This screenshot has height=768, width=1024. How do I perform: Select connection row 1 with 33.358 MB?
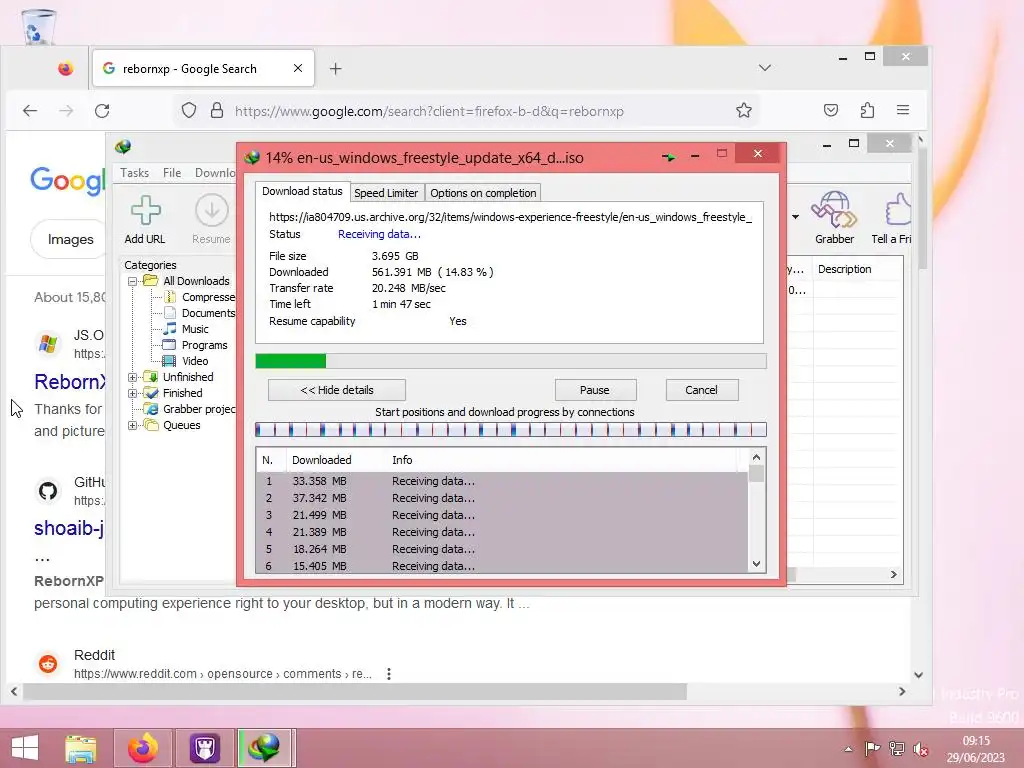coord(502,481)
